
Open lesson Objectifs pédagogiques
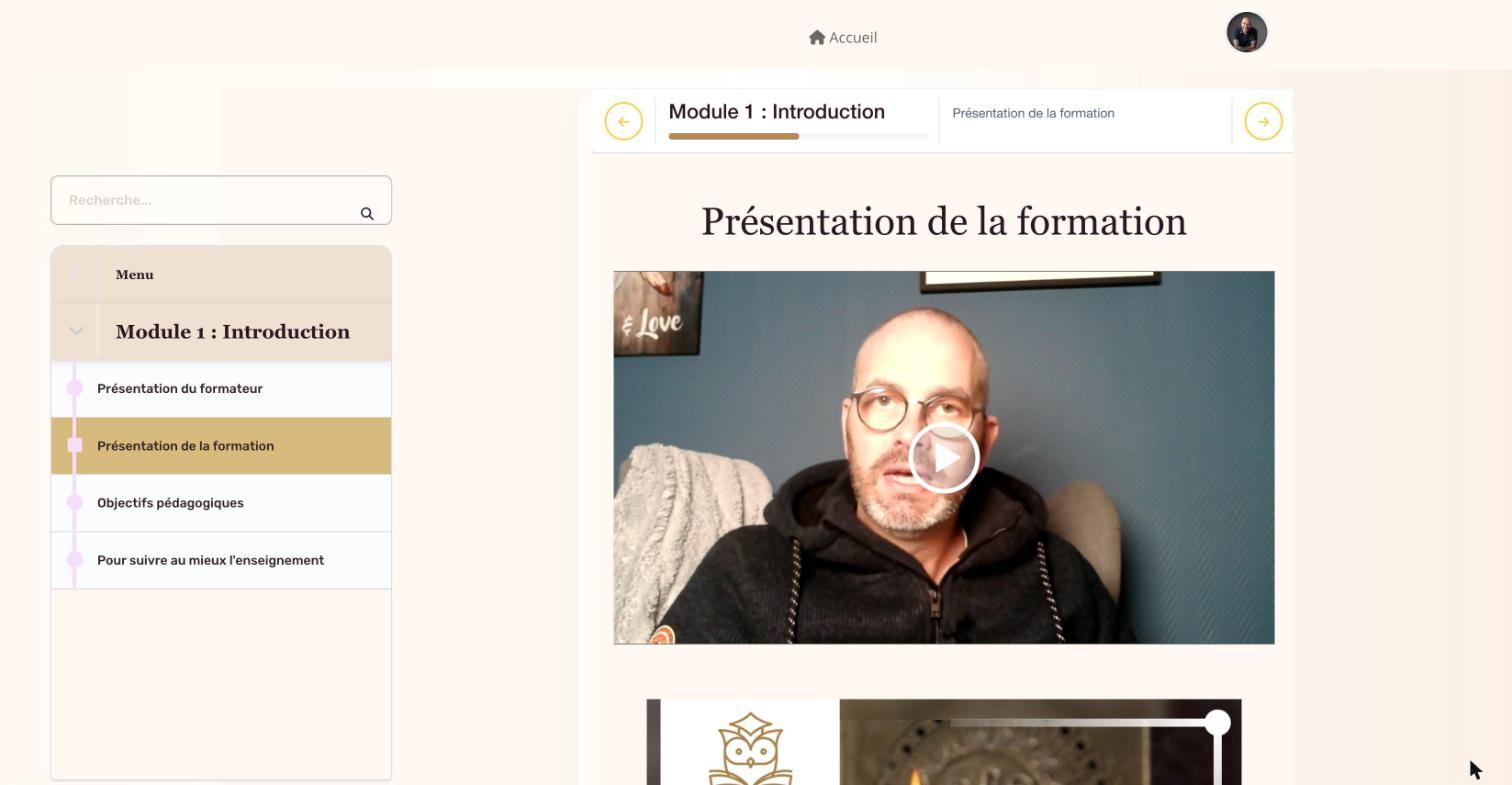point(221,503)
